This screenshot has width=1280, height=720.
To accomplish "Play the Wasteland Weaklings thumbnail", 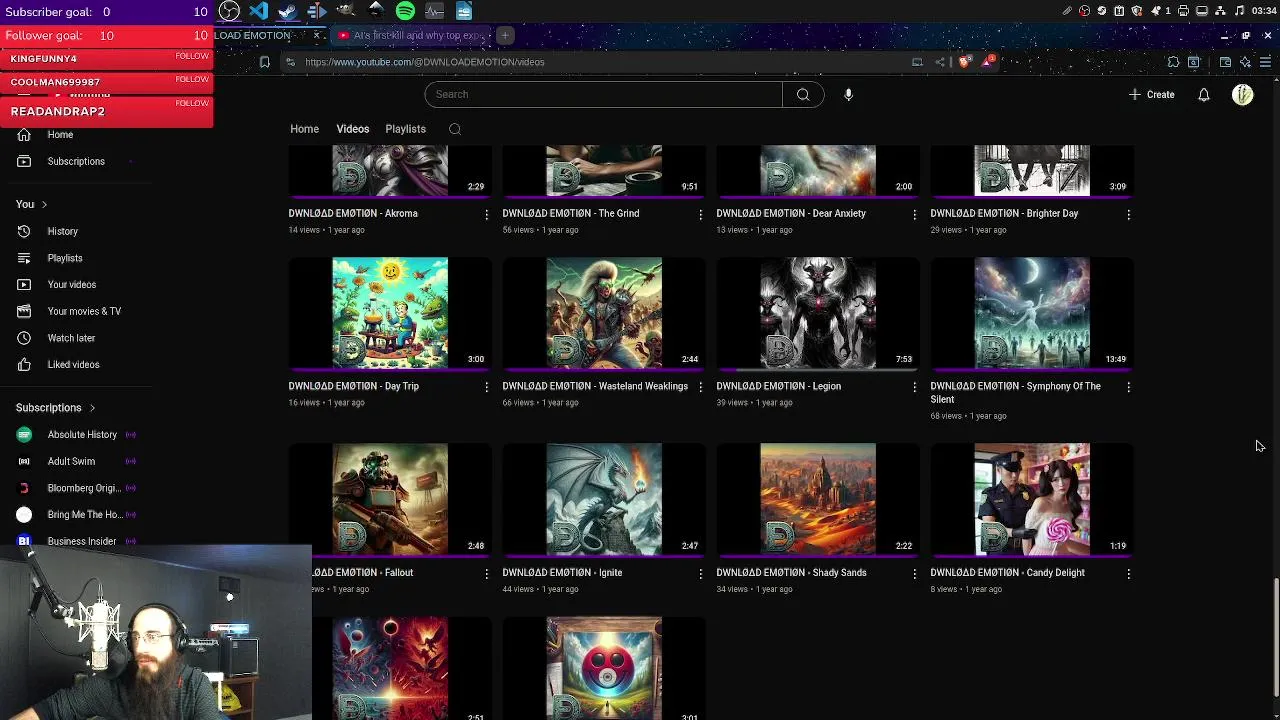I will click(x=604, y=314).
